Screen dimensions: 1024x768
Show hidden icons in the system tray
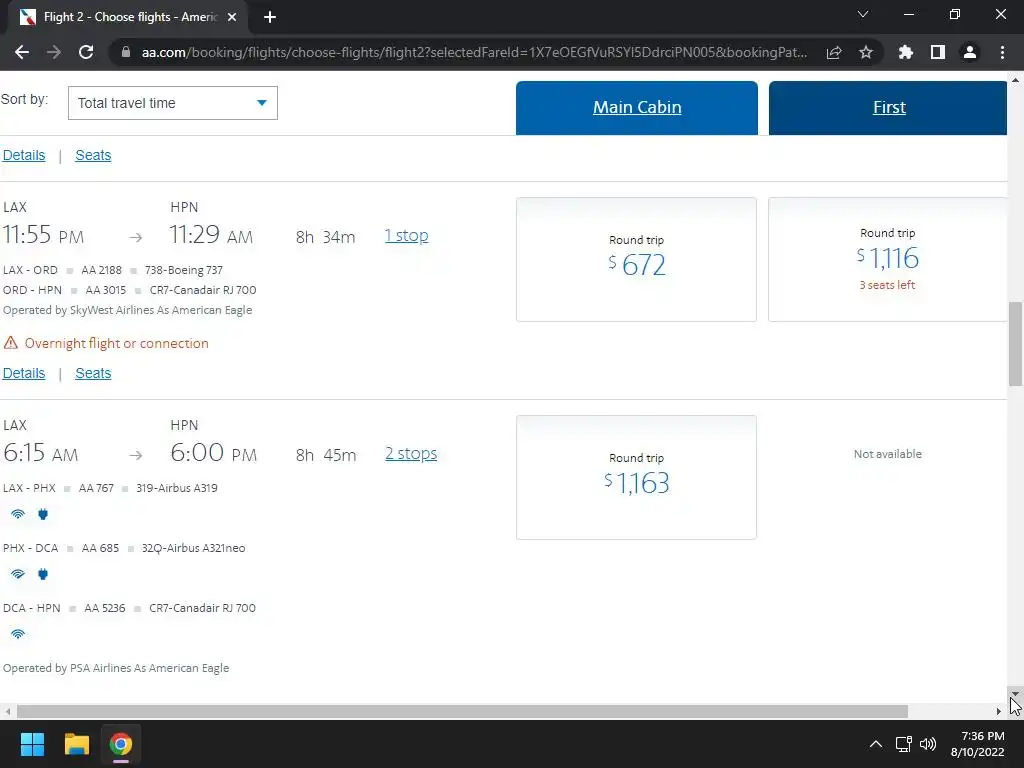click(x=876, y=744)
